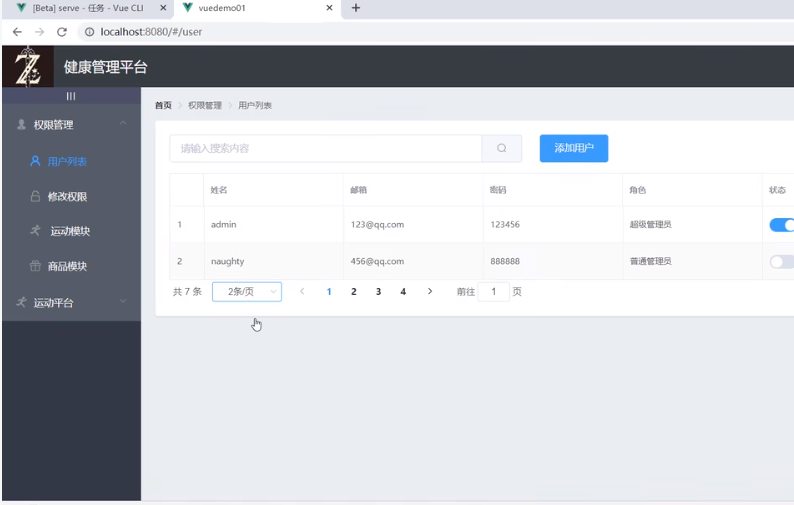Image resolution: width=794 pixels, height=505 pixels.
Task: Open 运动模块 in the sidebar
Action: point(71,231)
